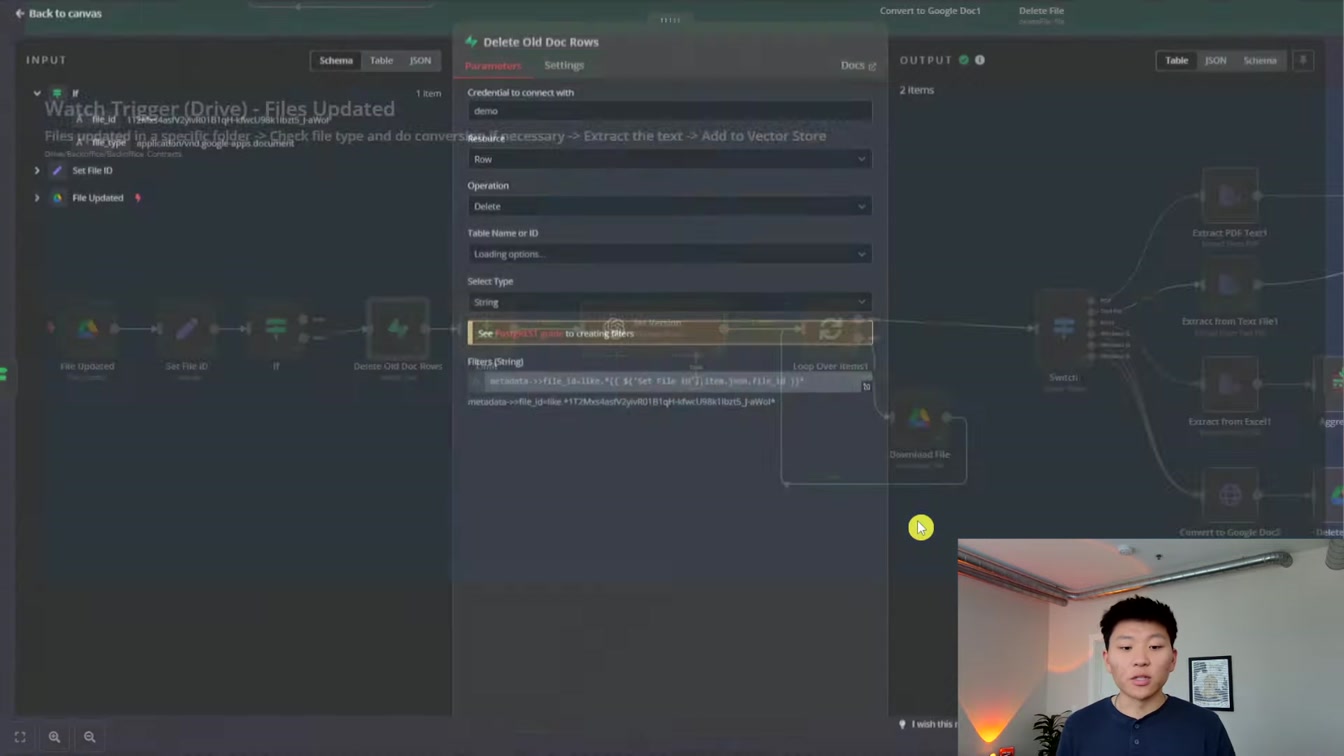Click the Filters (String) expression field
The width and height of the screenshot is (1344, 756).
(x=672, y=381)
